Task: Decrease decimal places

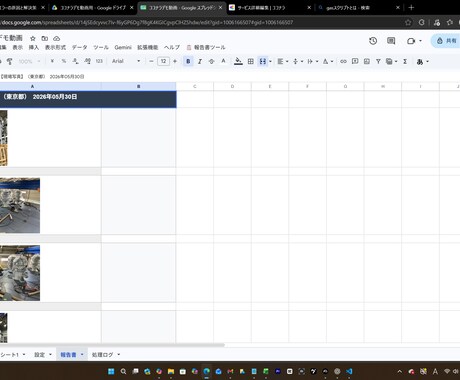Action: (76, 61)
